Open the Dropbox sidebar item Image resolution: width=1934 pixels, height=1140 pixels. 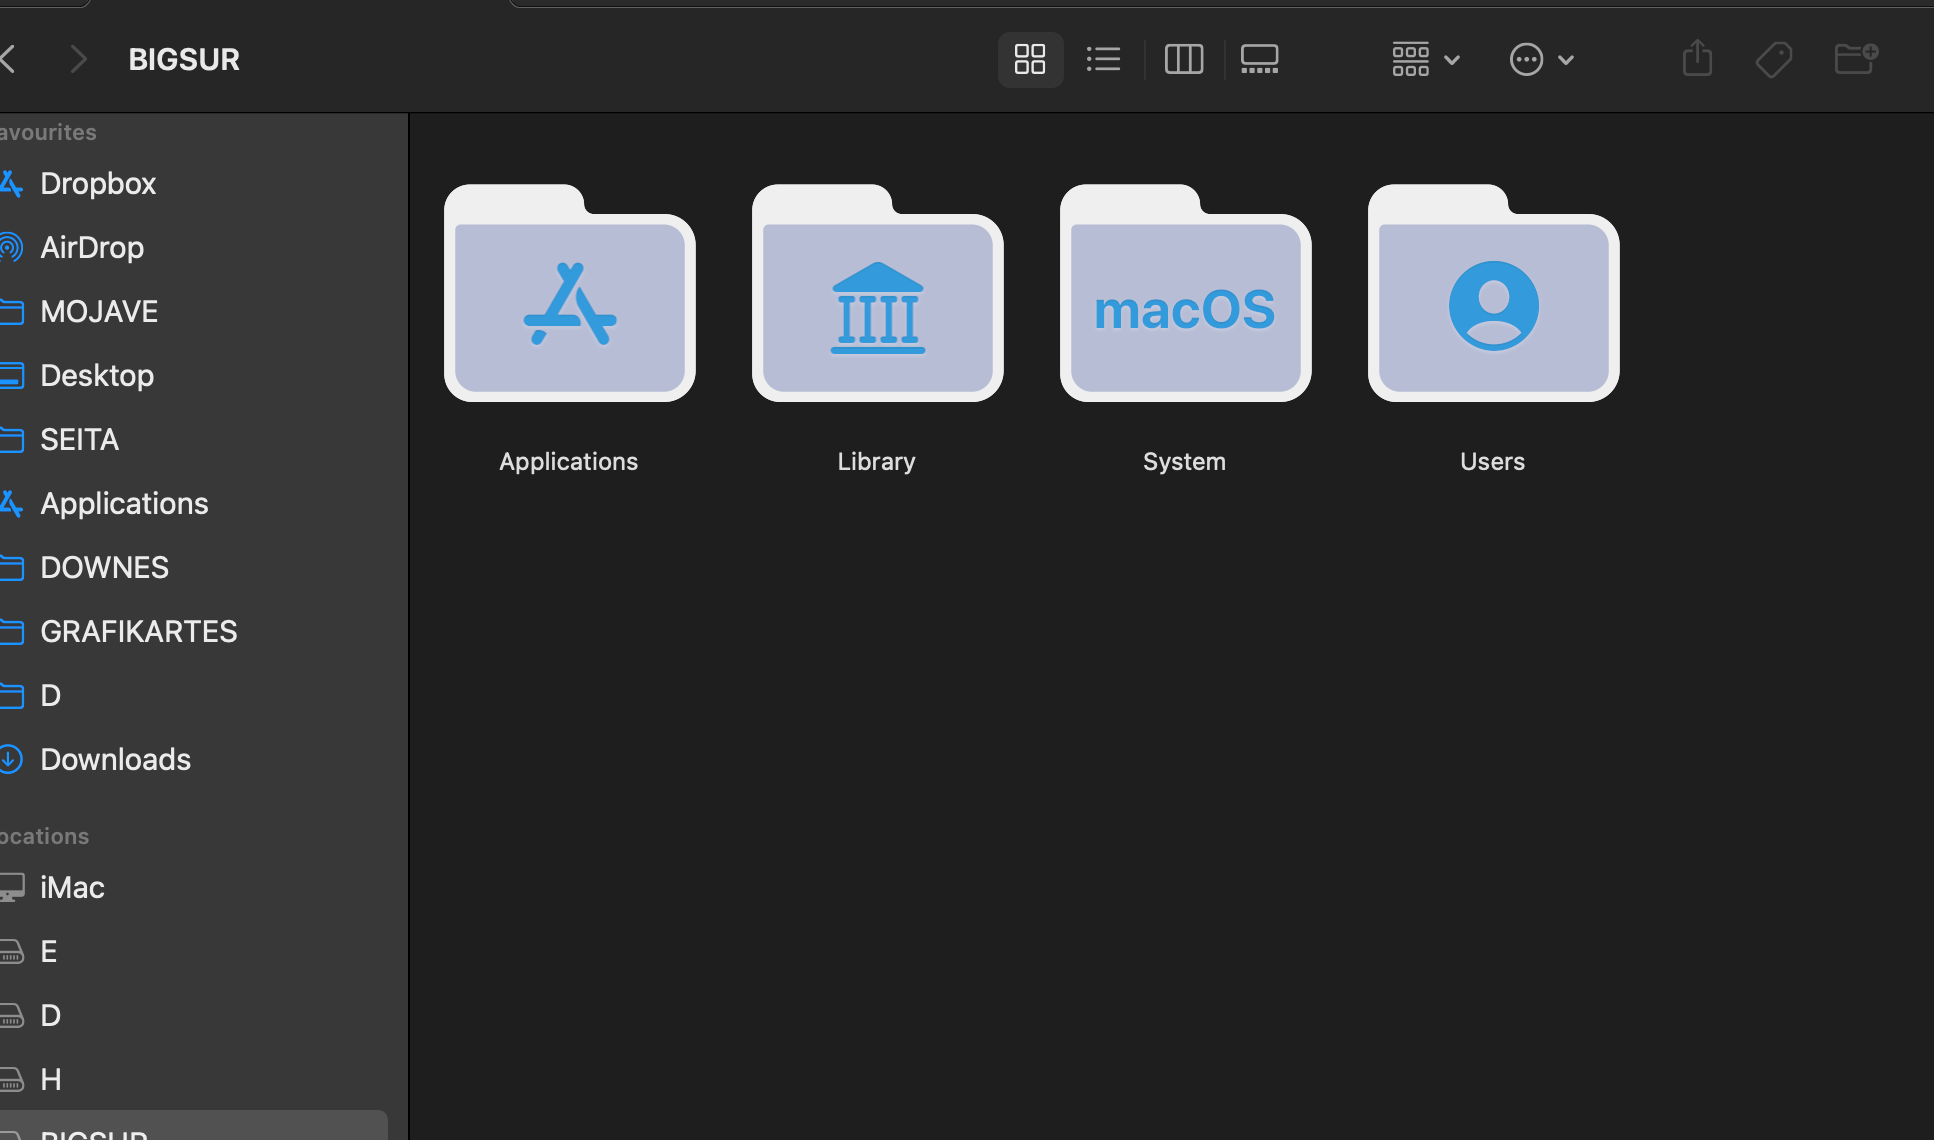(x=98, y=184)
